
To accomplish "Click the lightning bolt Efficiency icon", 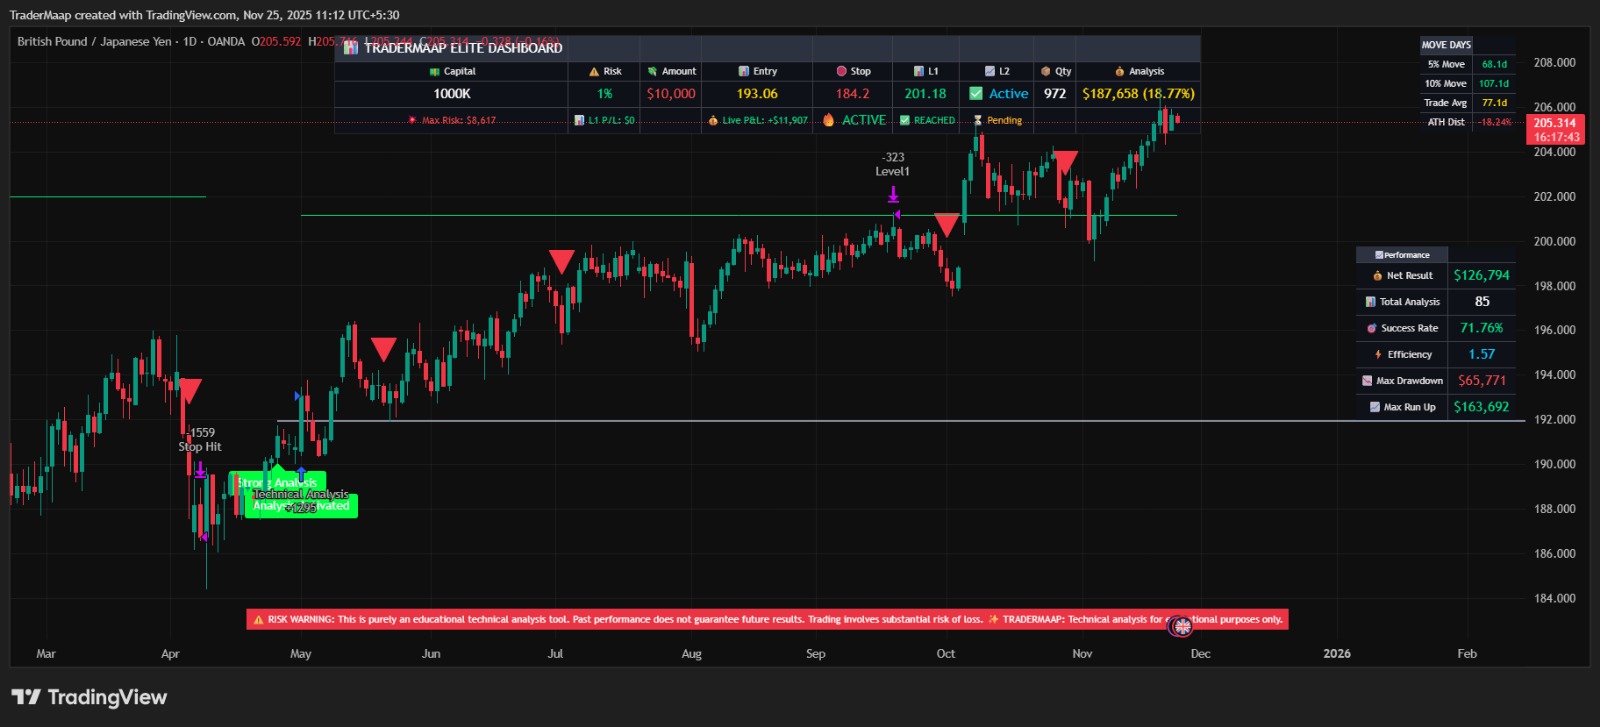I will [1378, 355].
